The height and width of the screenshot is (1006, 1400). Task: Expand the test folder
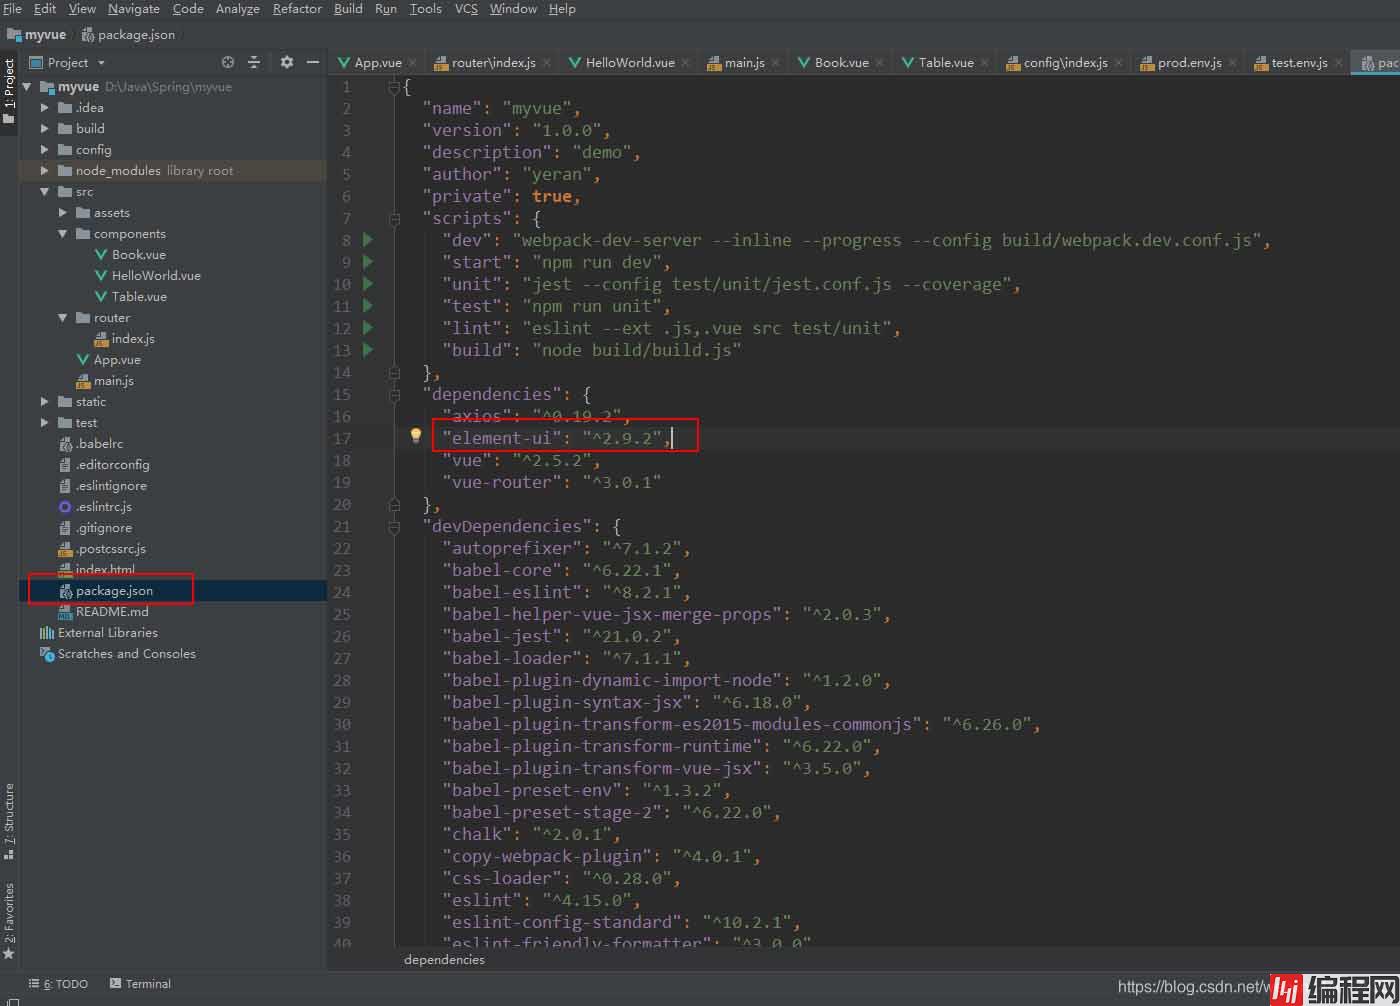44,422
